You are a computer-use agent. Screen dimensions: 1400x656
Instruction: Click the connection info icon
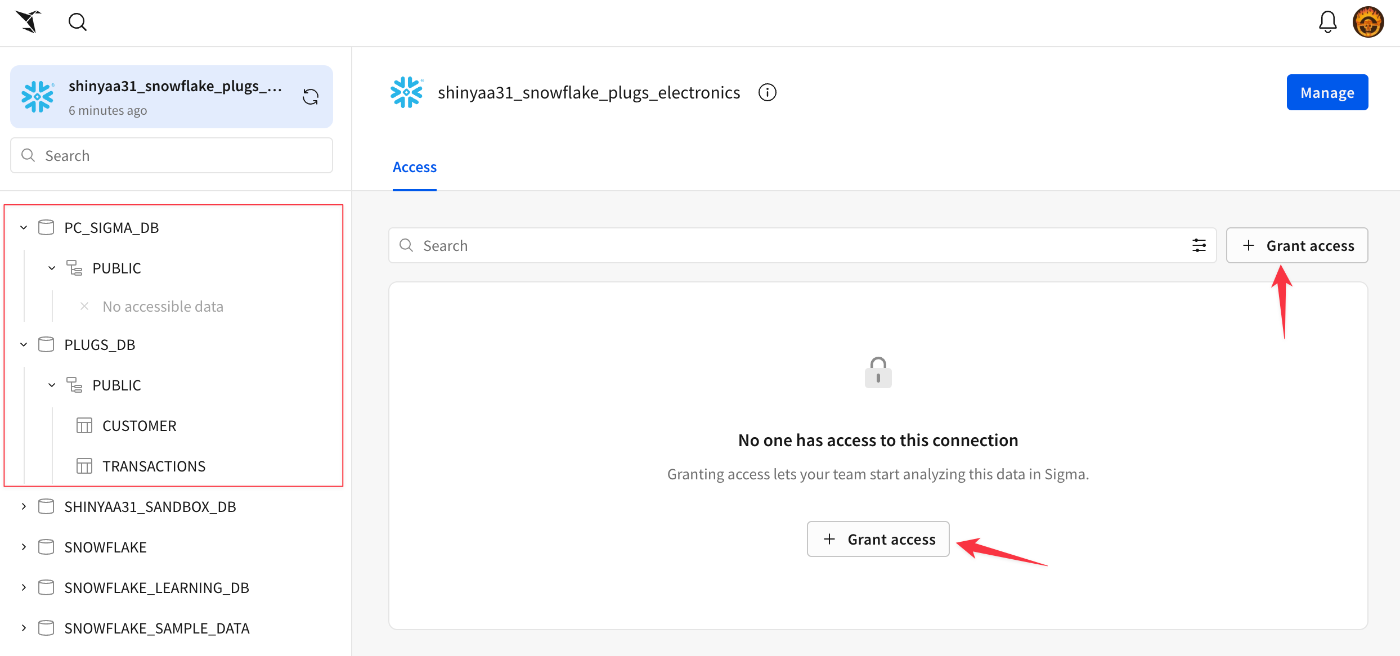pos(767,93)
